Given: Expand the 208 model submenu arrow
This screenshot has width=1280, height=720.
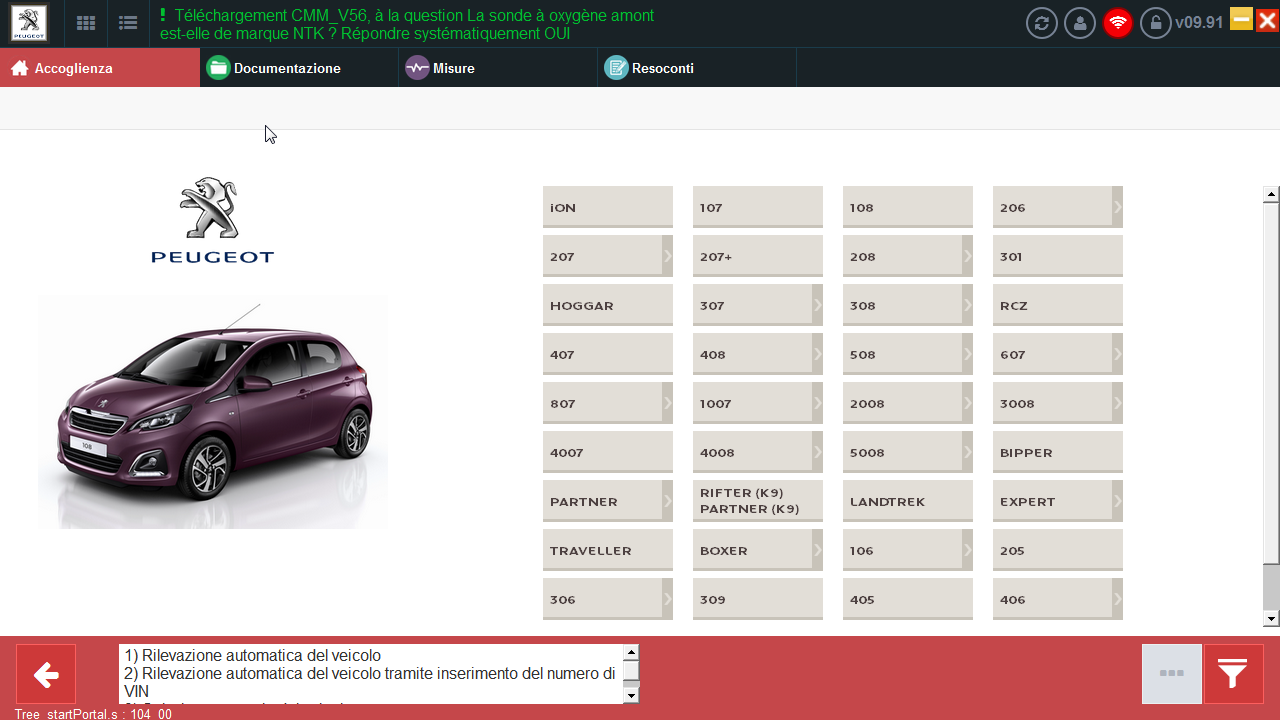Looking at the screenshot, I should (x=967, y=256).
